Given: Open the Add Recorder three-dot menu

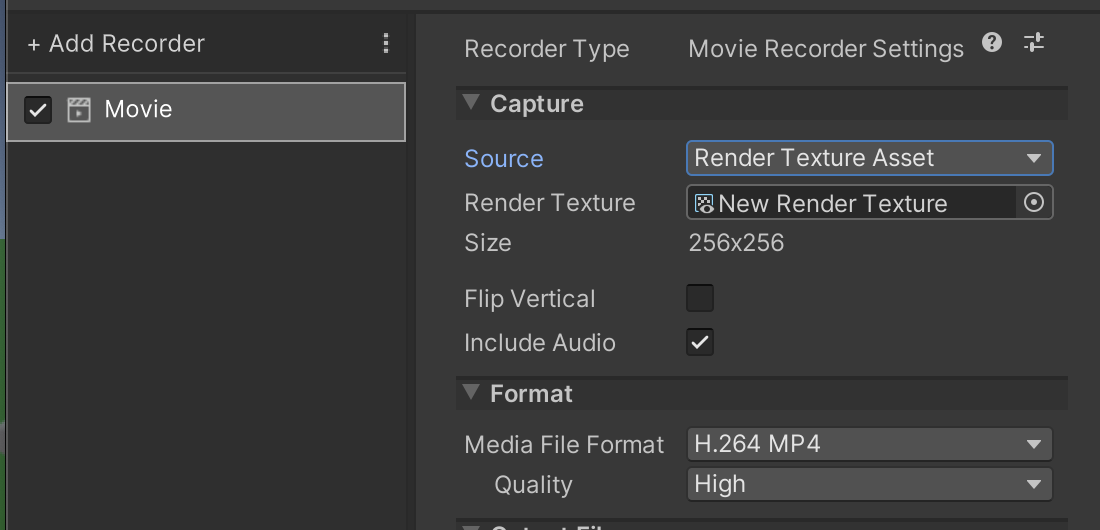Looking at the screenshot, I should (386, 43).
